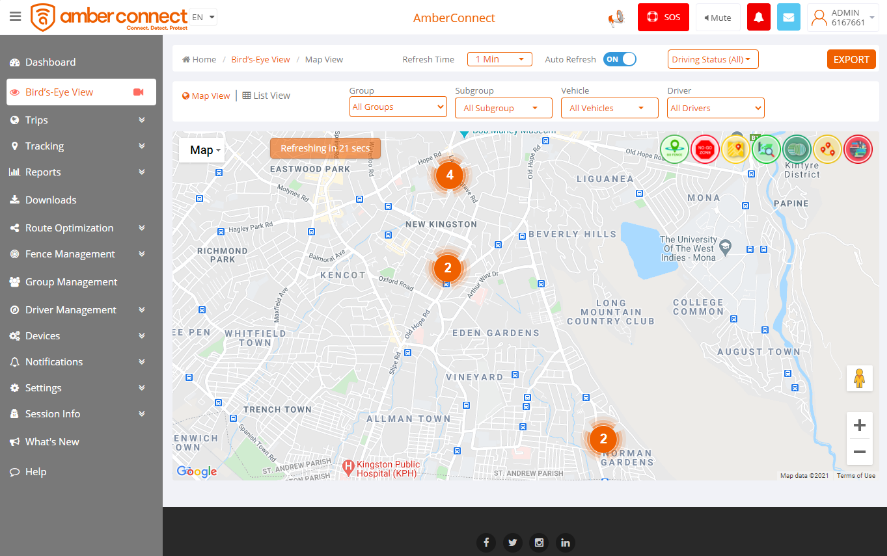
Task: Click the megaphone announcement icon
Action: (616, 18)
